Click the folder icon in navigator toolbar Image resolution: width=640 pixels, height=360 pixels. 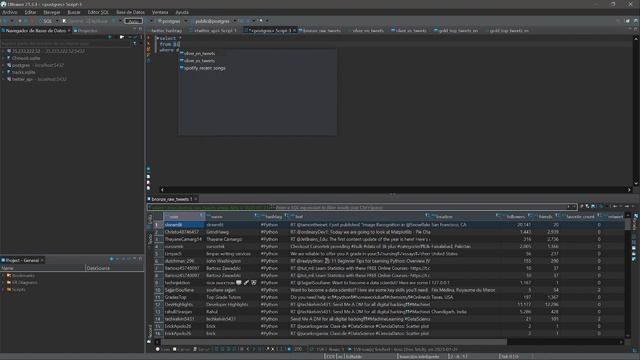click(122, 37)
